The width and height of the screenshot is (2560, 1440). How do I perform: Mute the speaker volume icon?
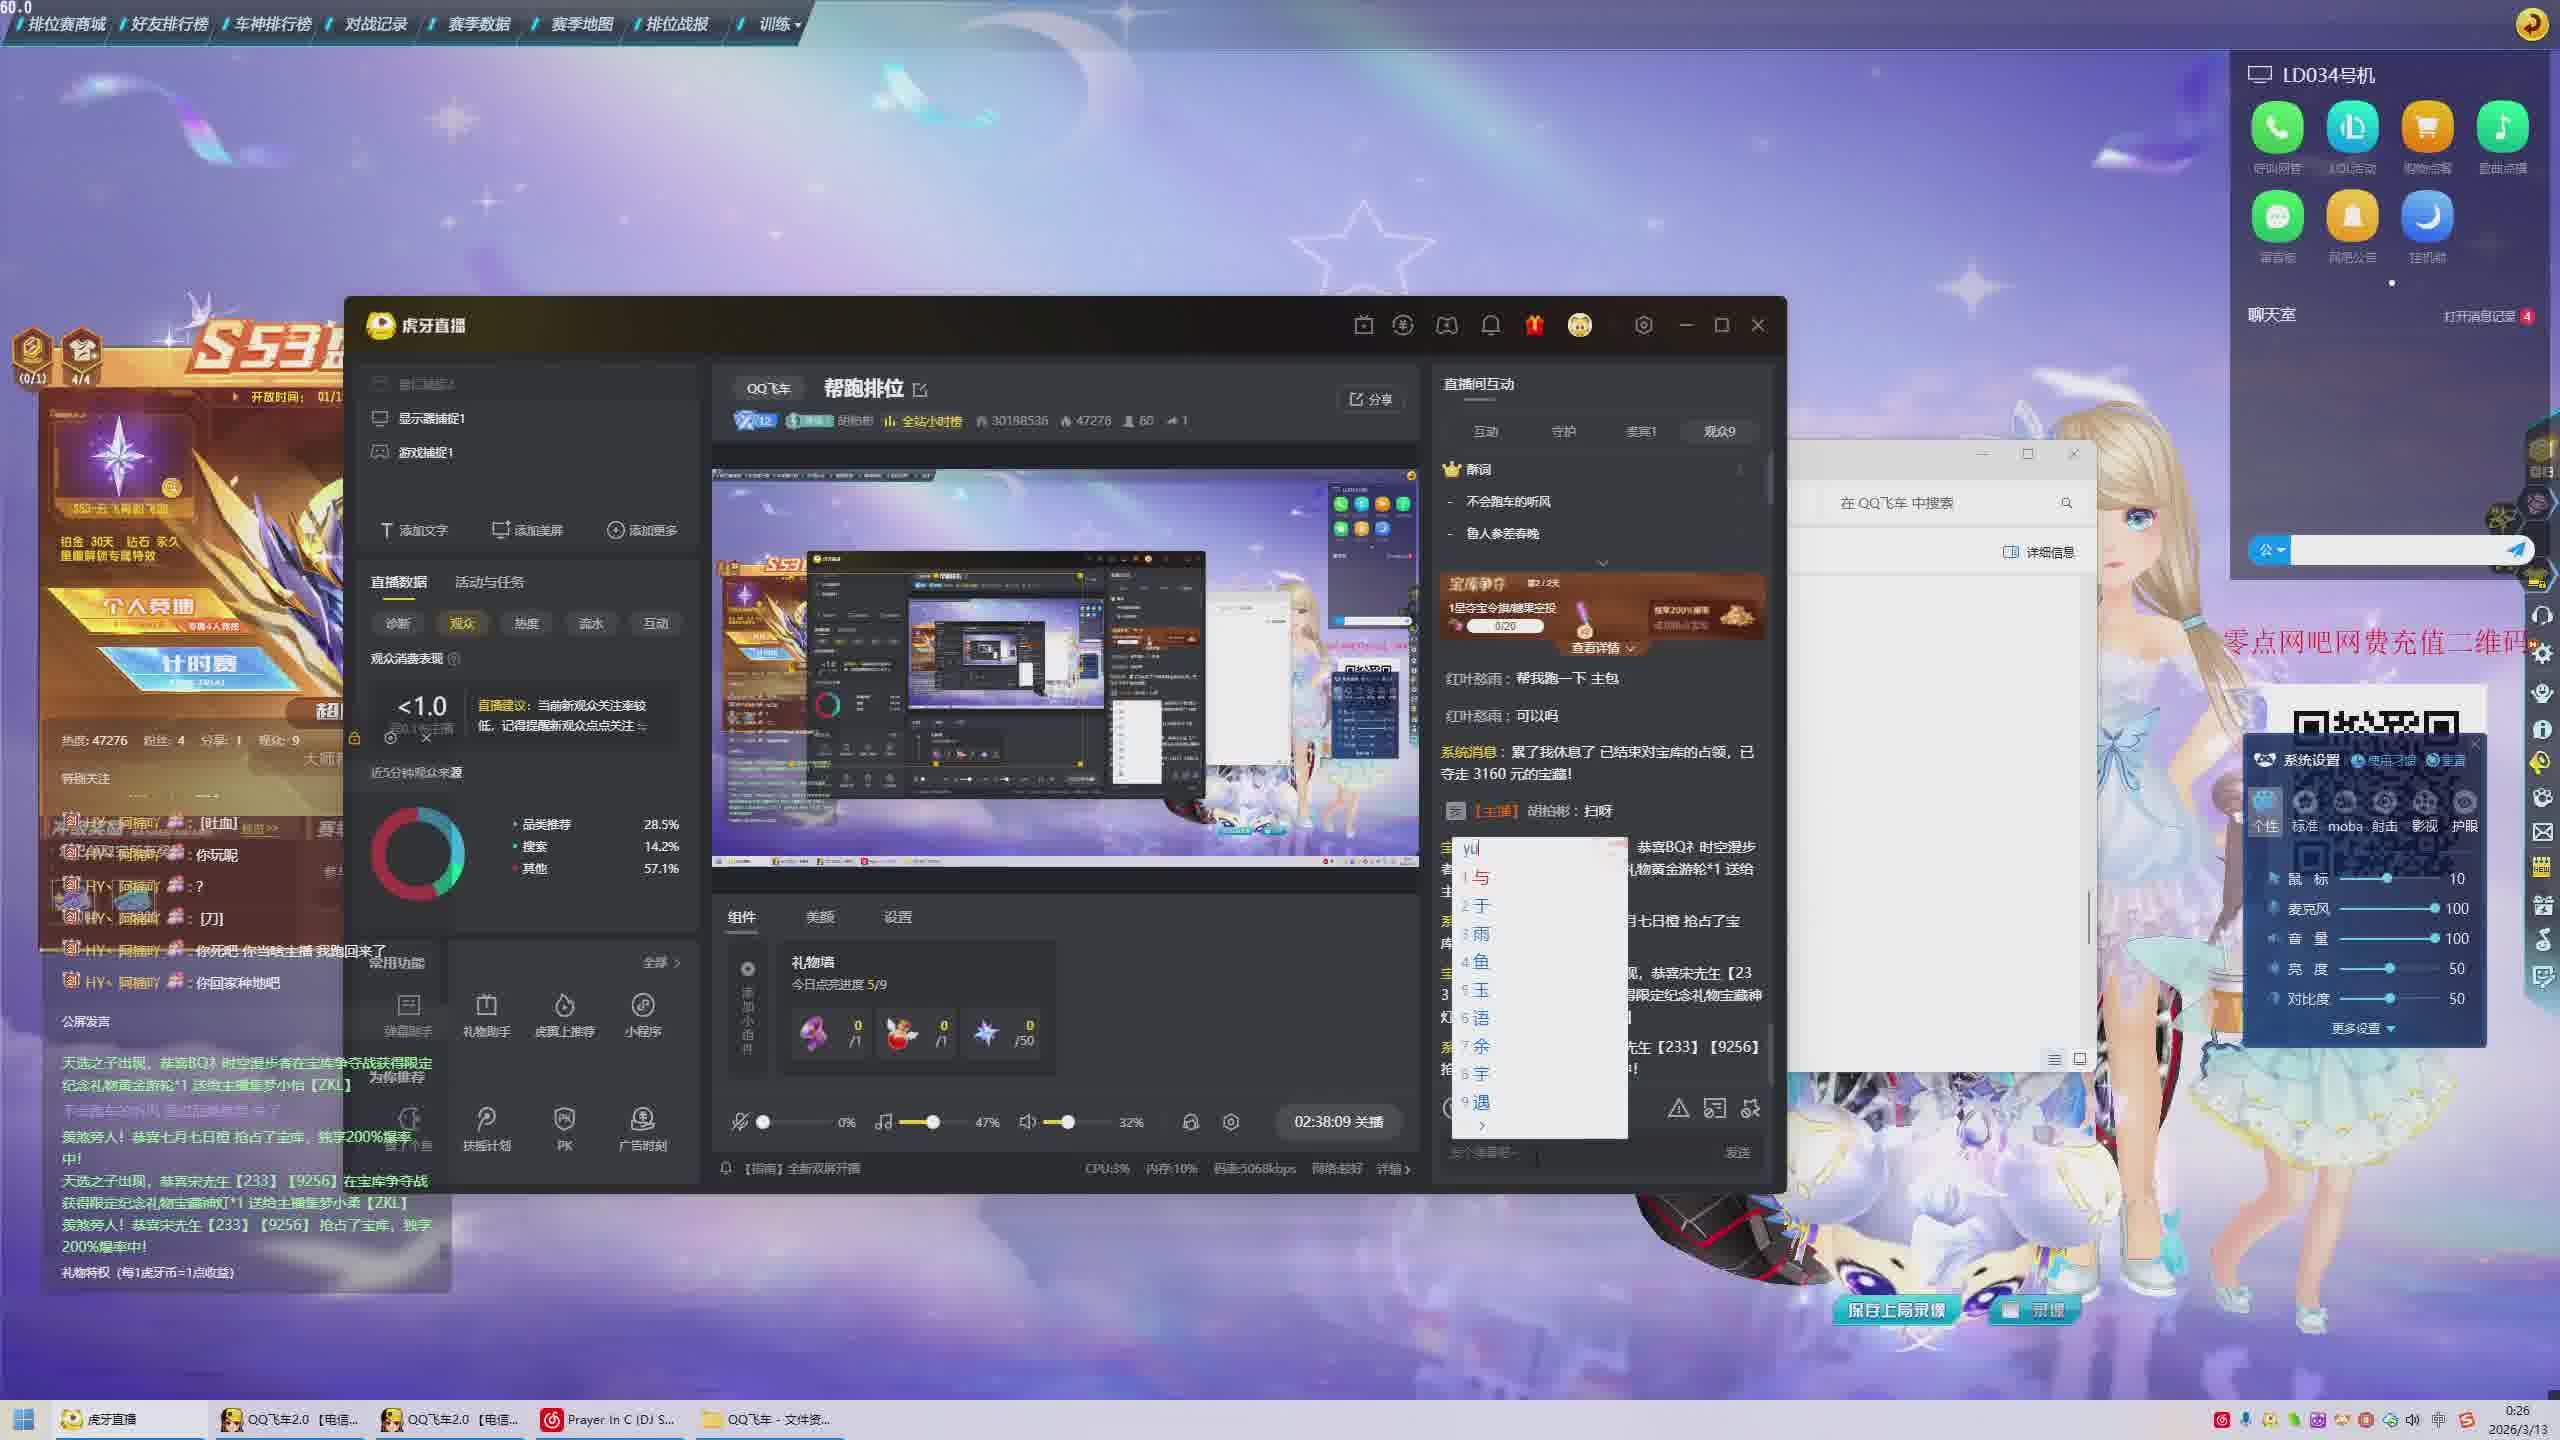click(x=1027, y=1122)
